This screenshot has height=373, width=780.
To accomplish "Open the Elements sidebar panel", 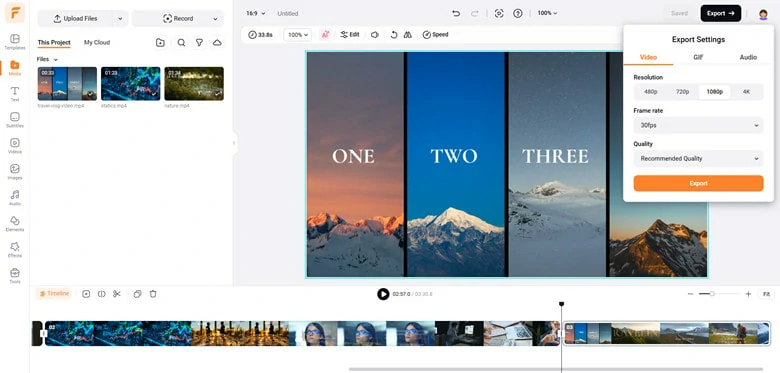I will [14, 223].
